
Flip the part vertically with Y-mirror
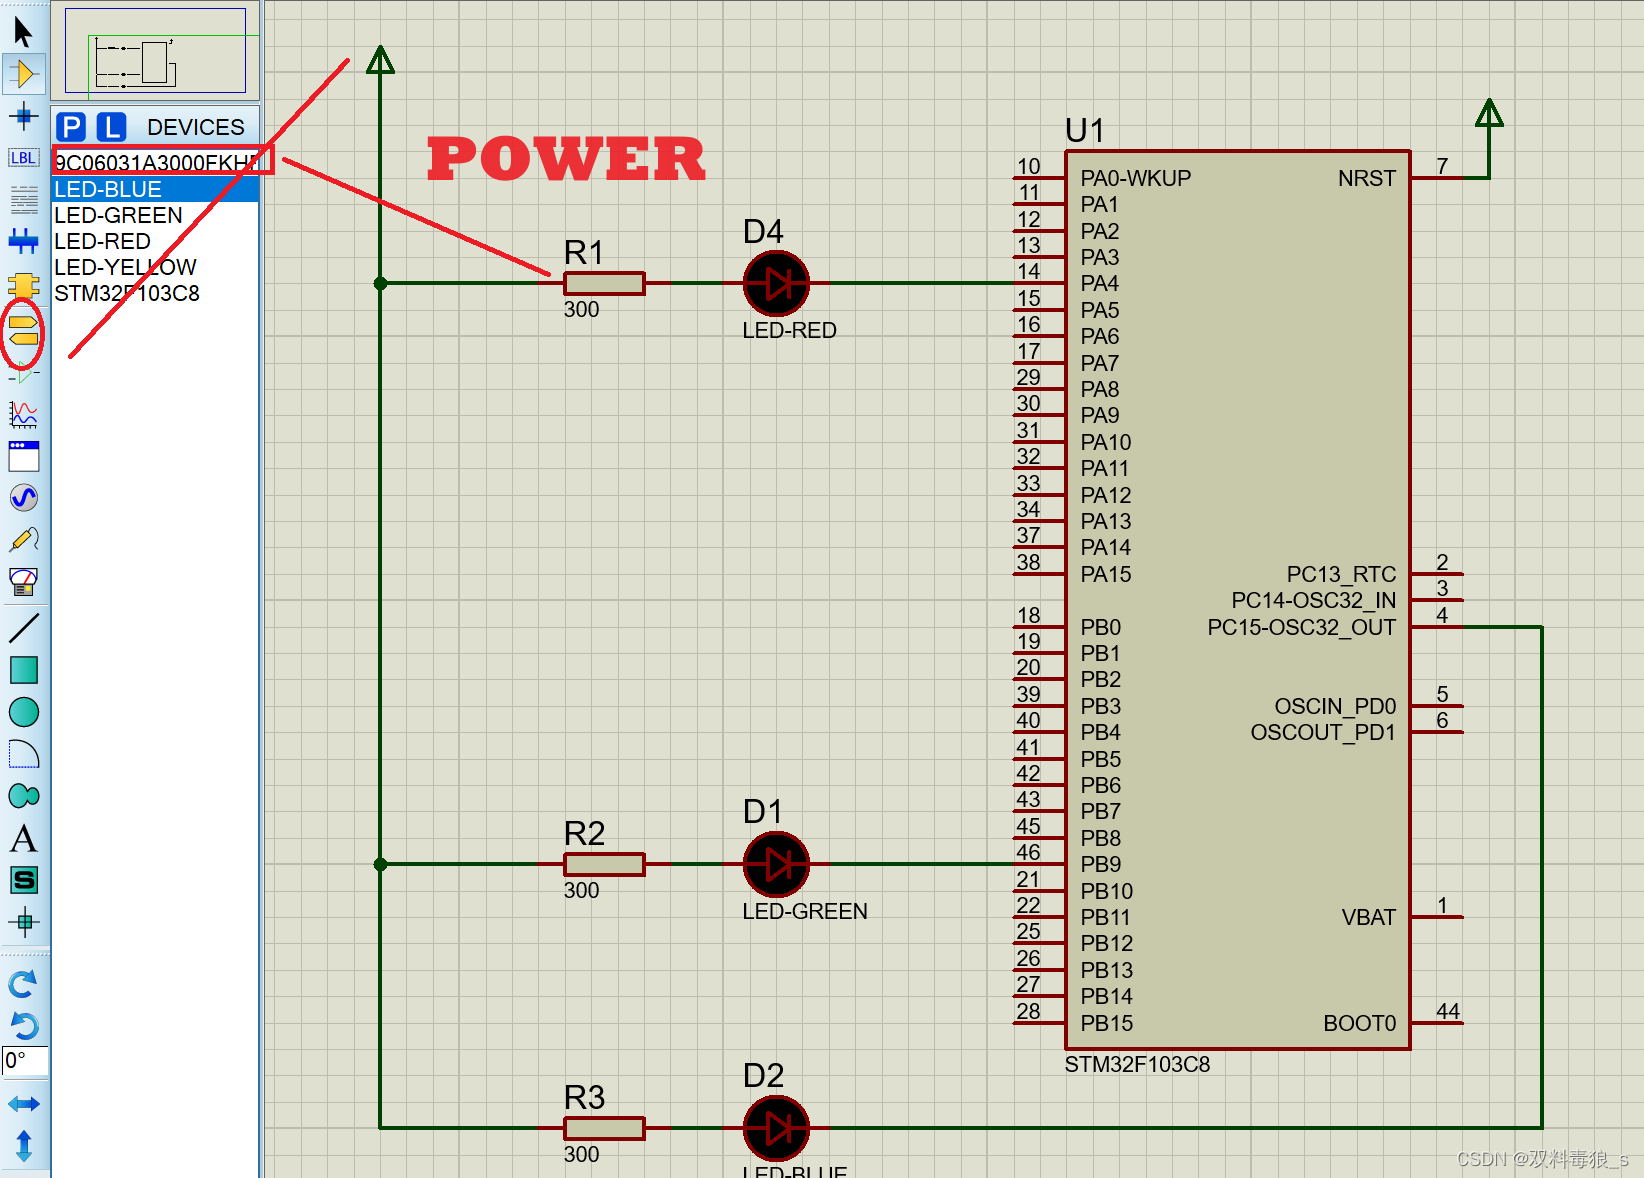click(x=23, y=1146)
